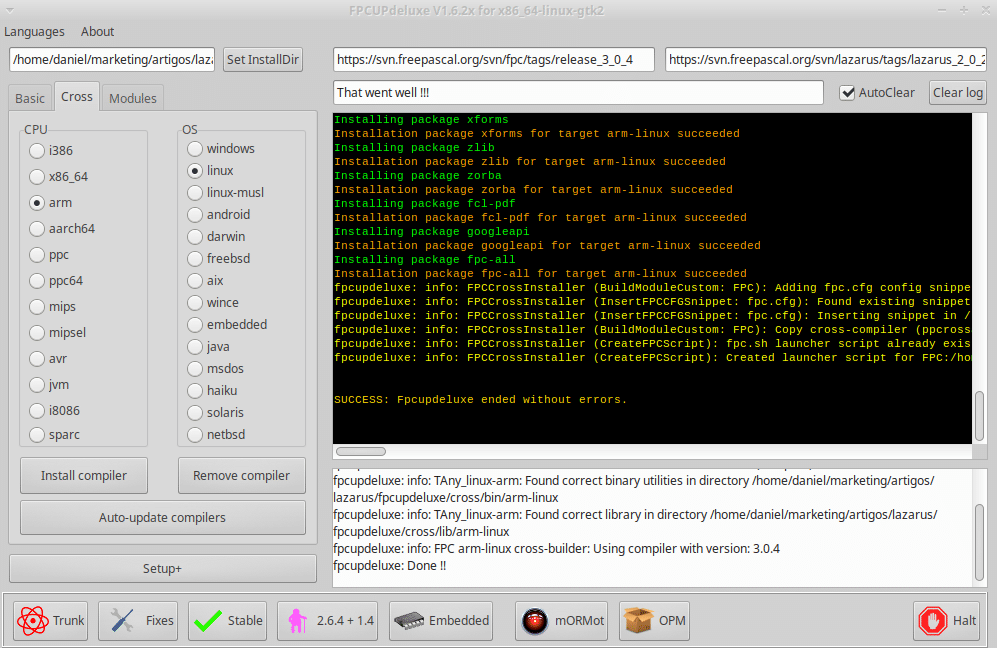Image resolution: width=997 pixels, height=648 pixels.
Task: Click the Halt stop-hand icon
Action: click(x=933, y=621)
